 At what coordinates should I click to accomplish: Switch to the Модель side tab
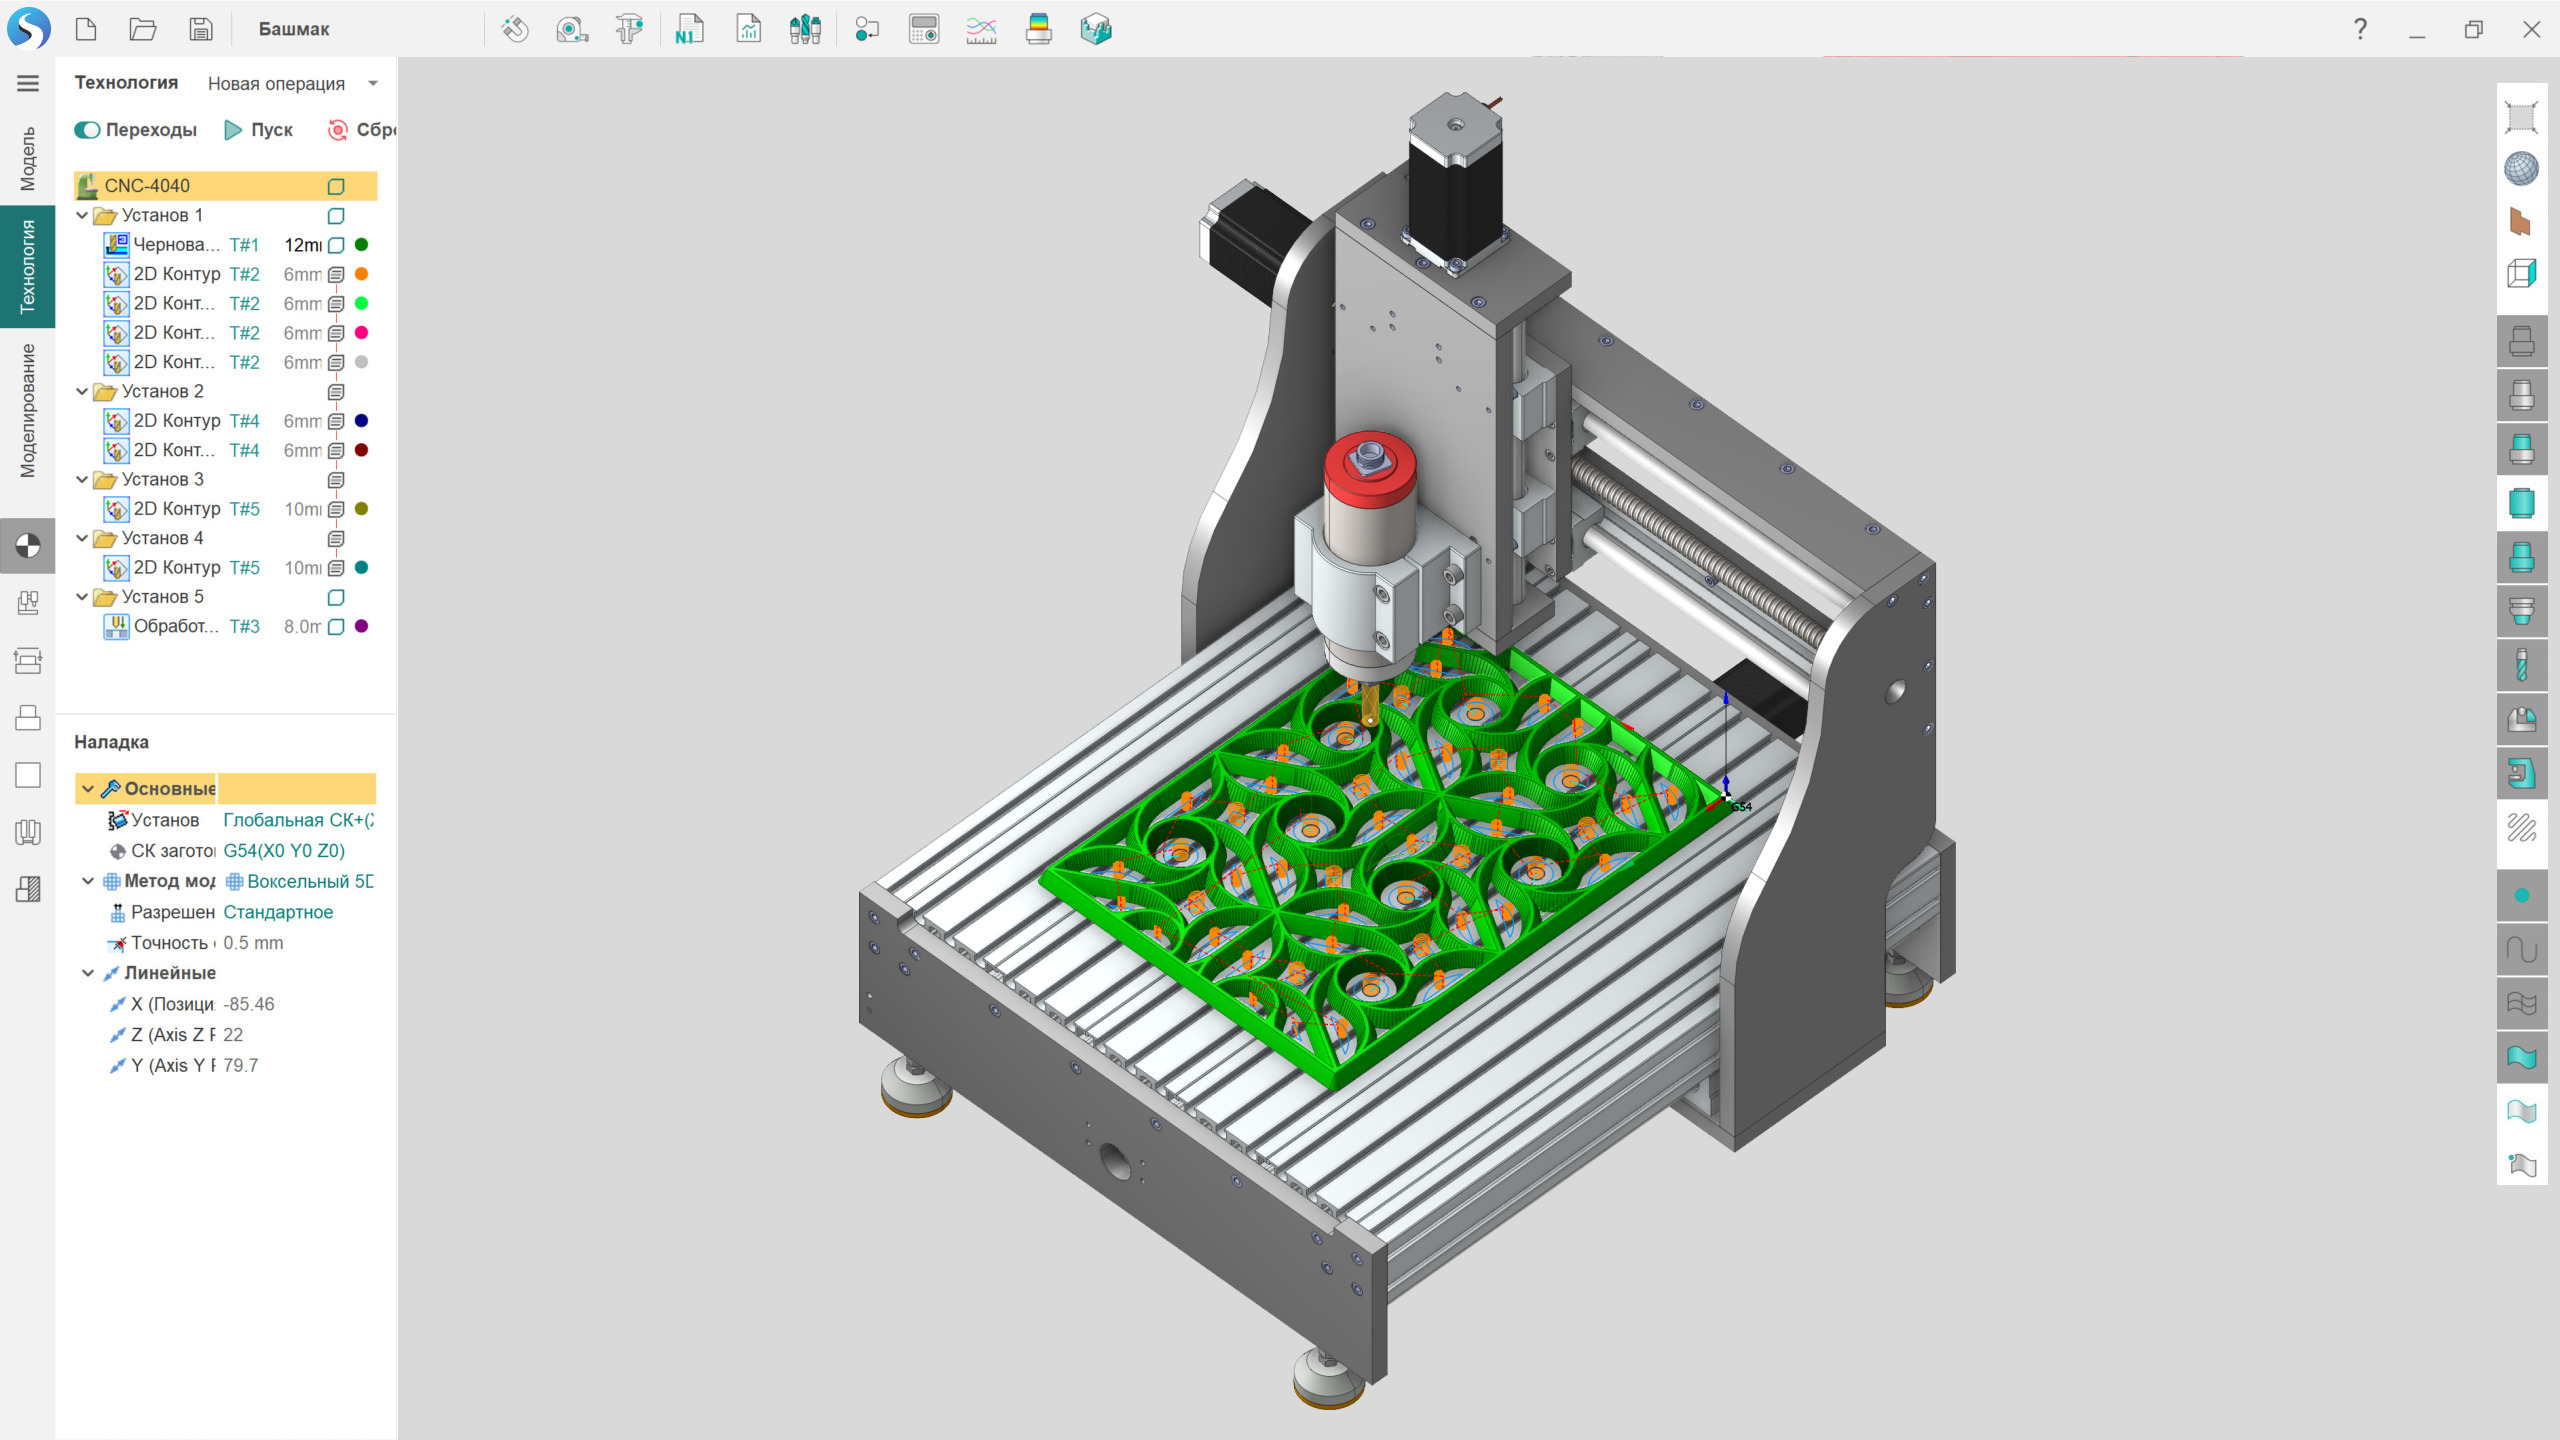tap(28, 158)
